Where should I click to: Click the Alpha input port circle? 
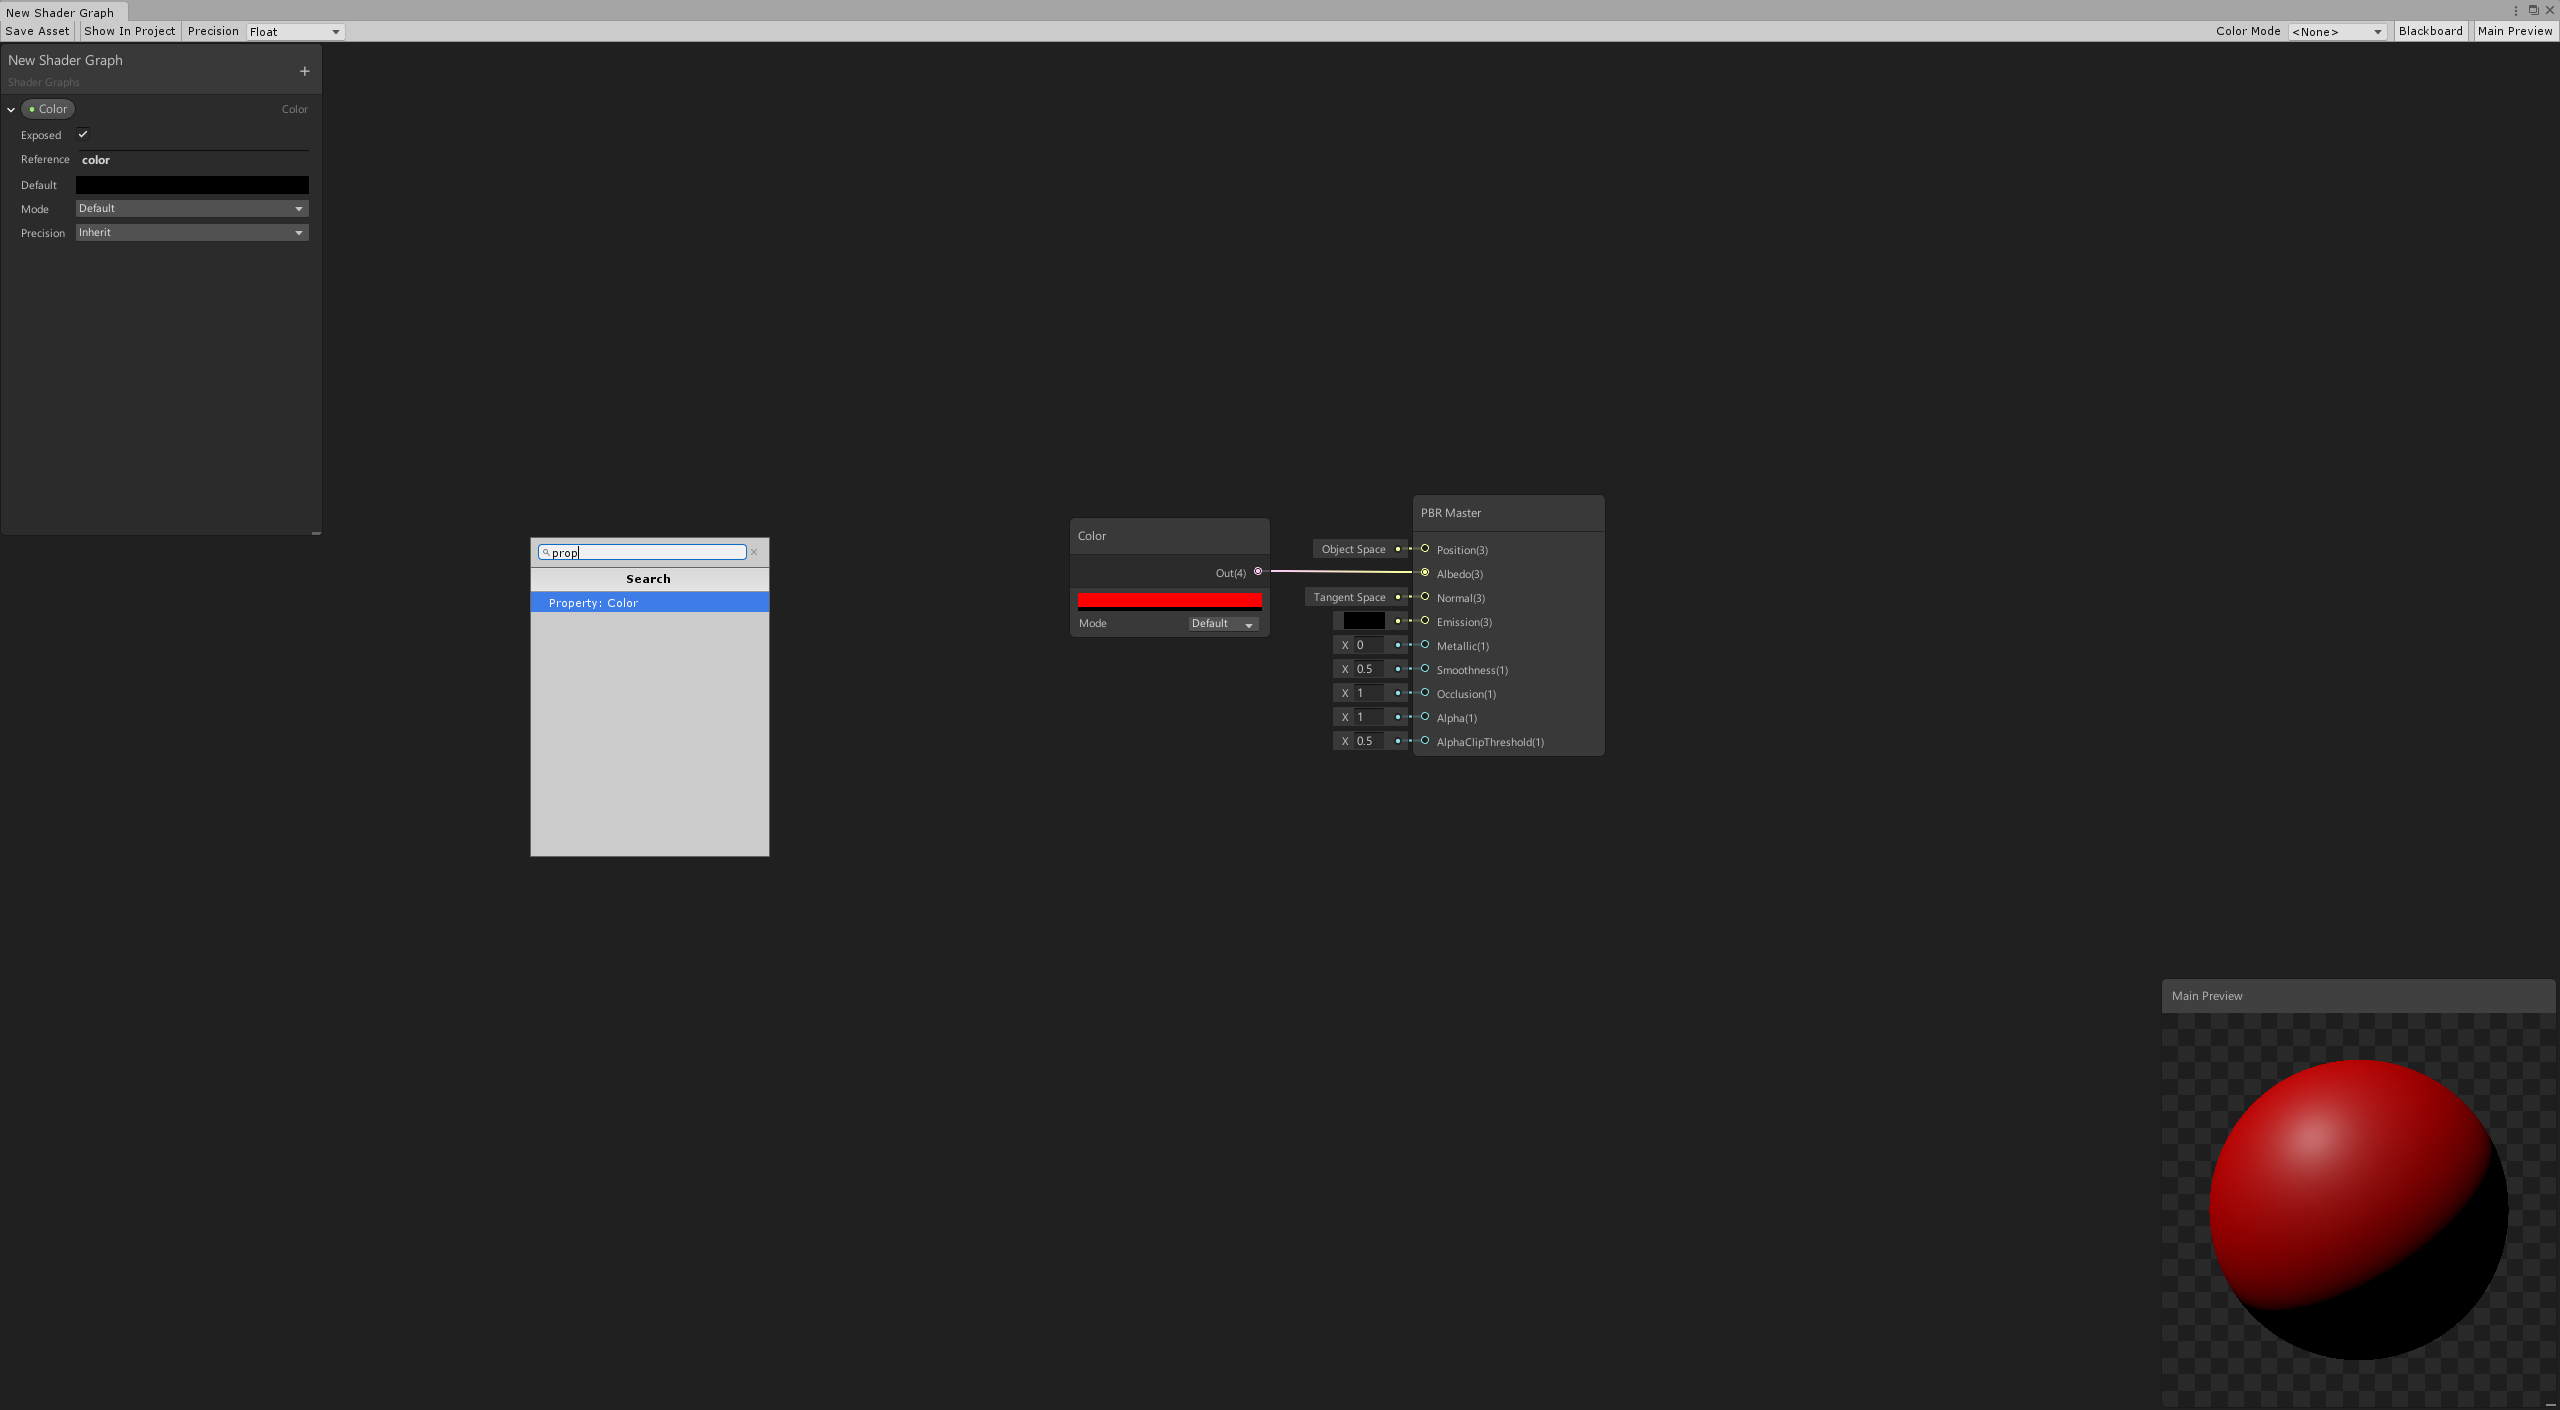pos(1425,717)
